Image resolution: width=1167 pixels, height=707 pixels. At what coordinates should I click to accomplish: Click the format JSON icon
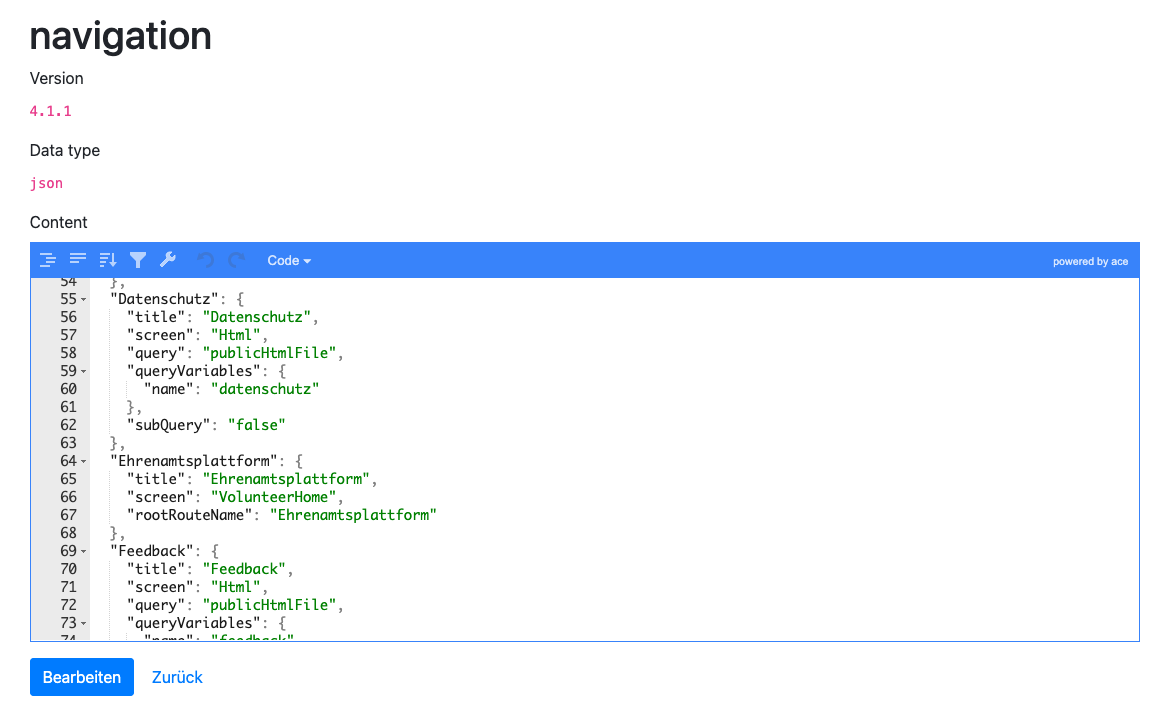[x=47, y=261]
